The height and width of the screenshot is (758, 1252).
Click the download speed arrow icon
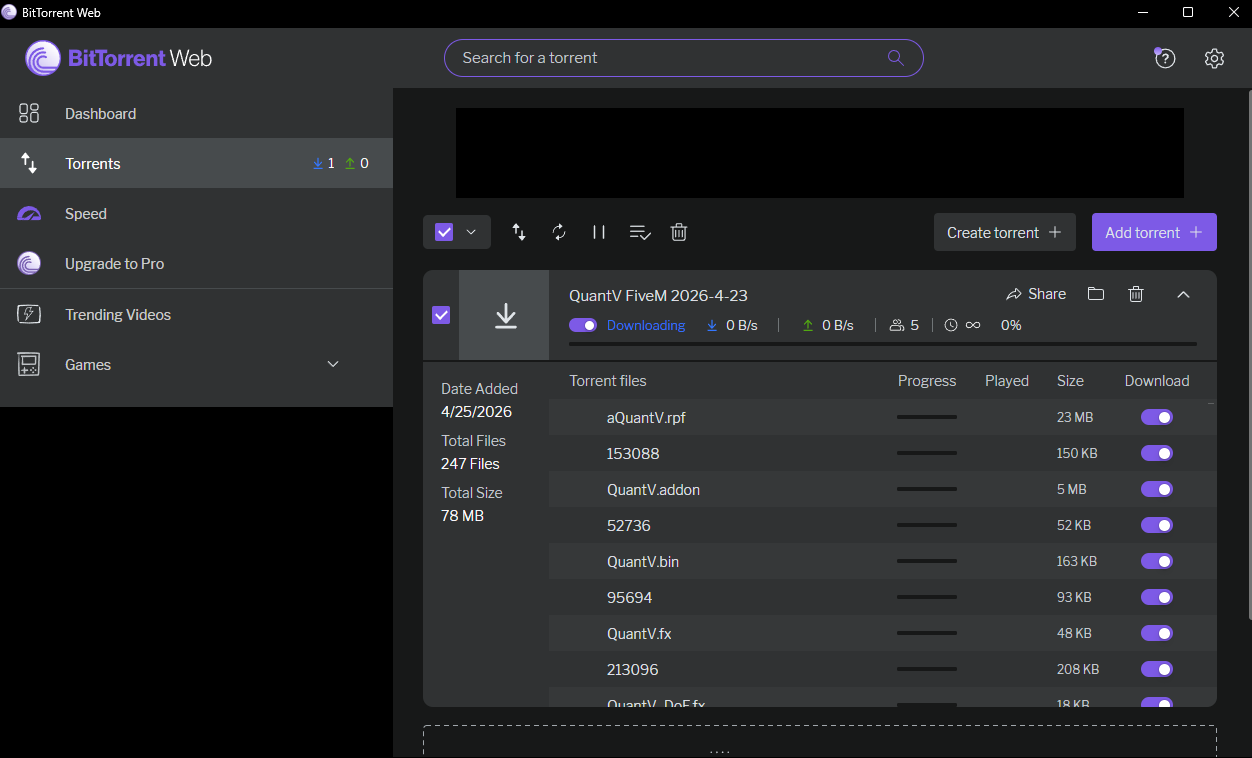point(712,325)
